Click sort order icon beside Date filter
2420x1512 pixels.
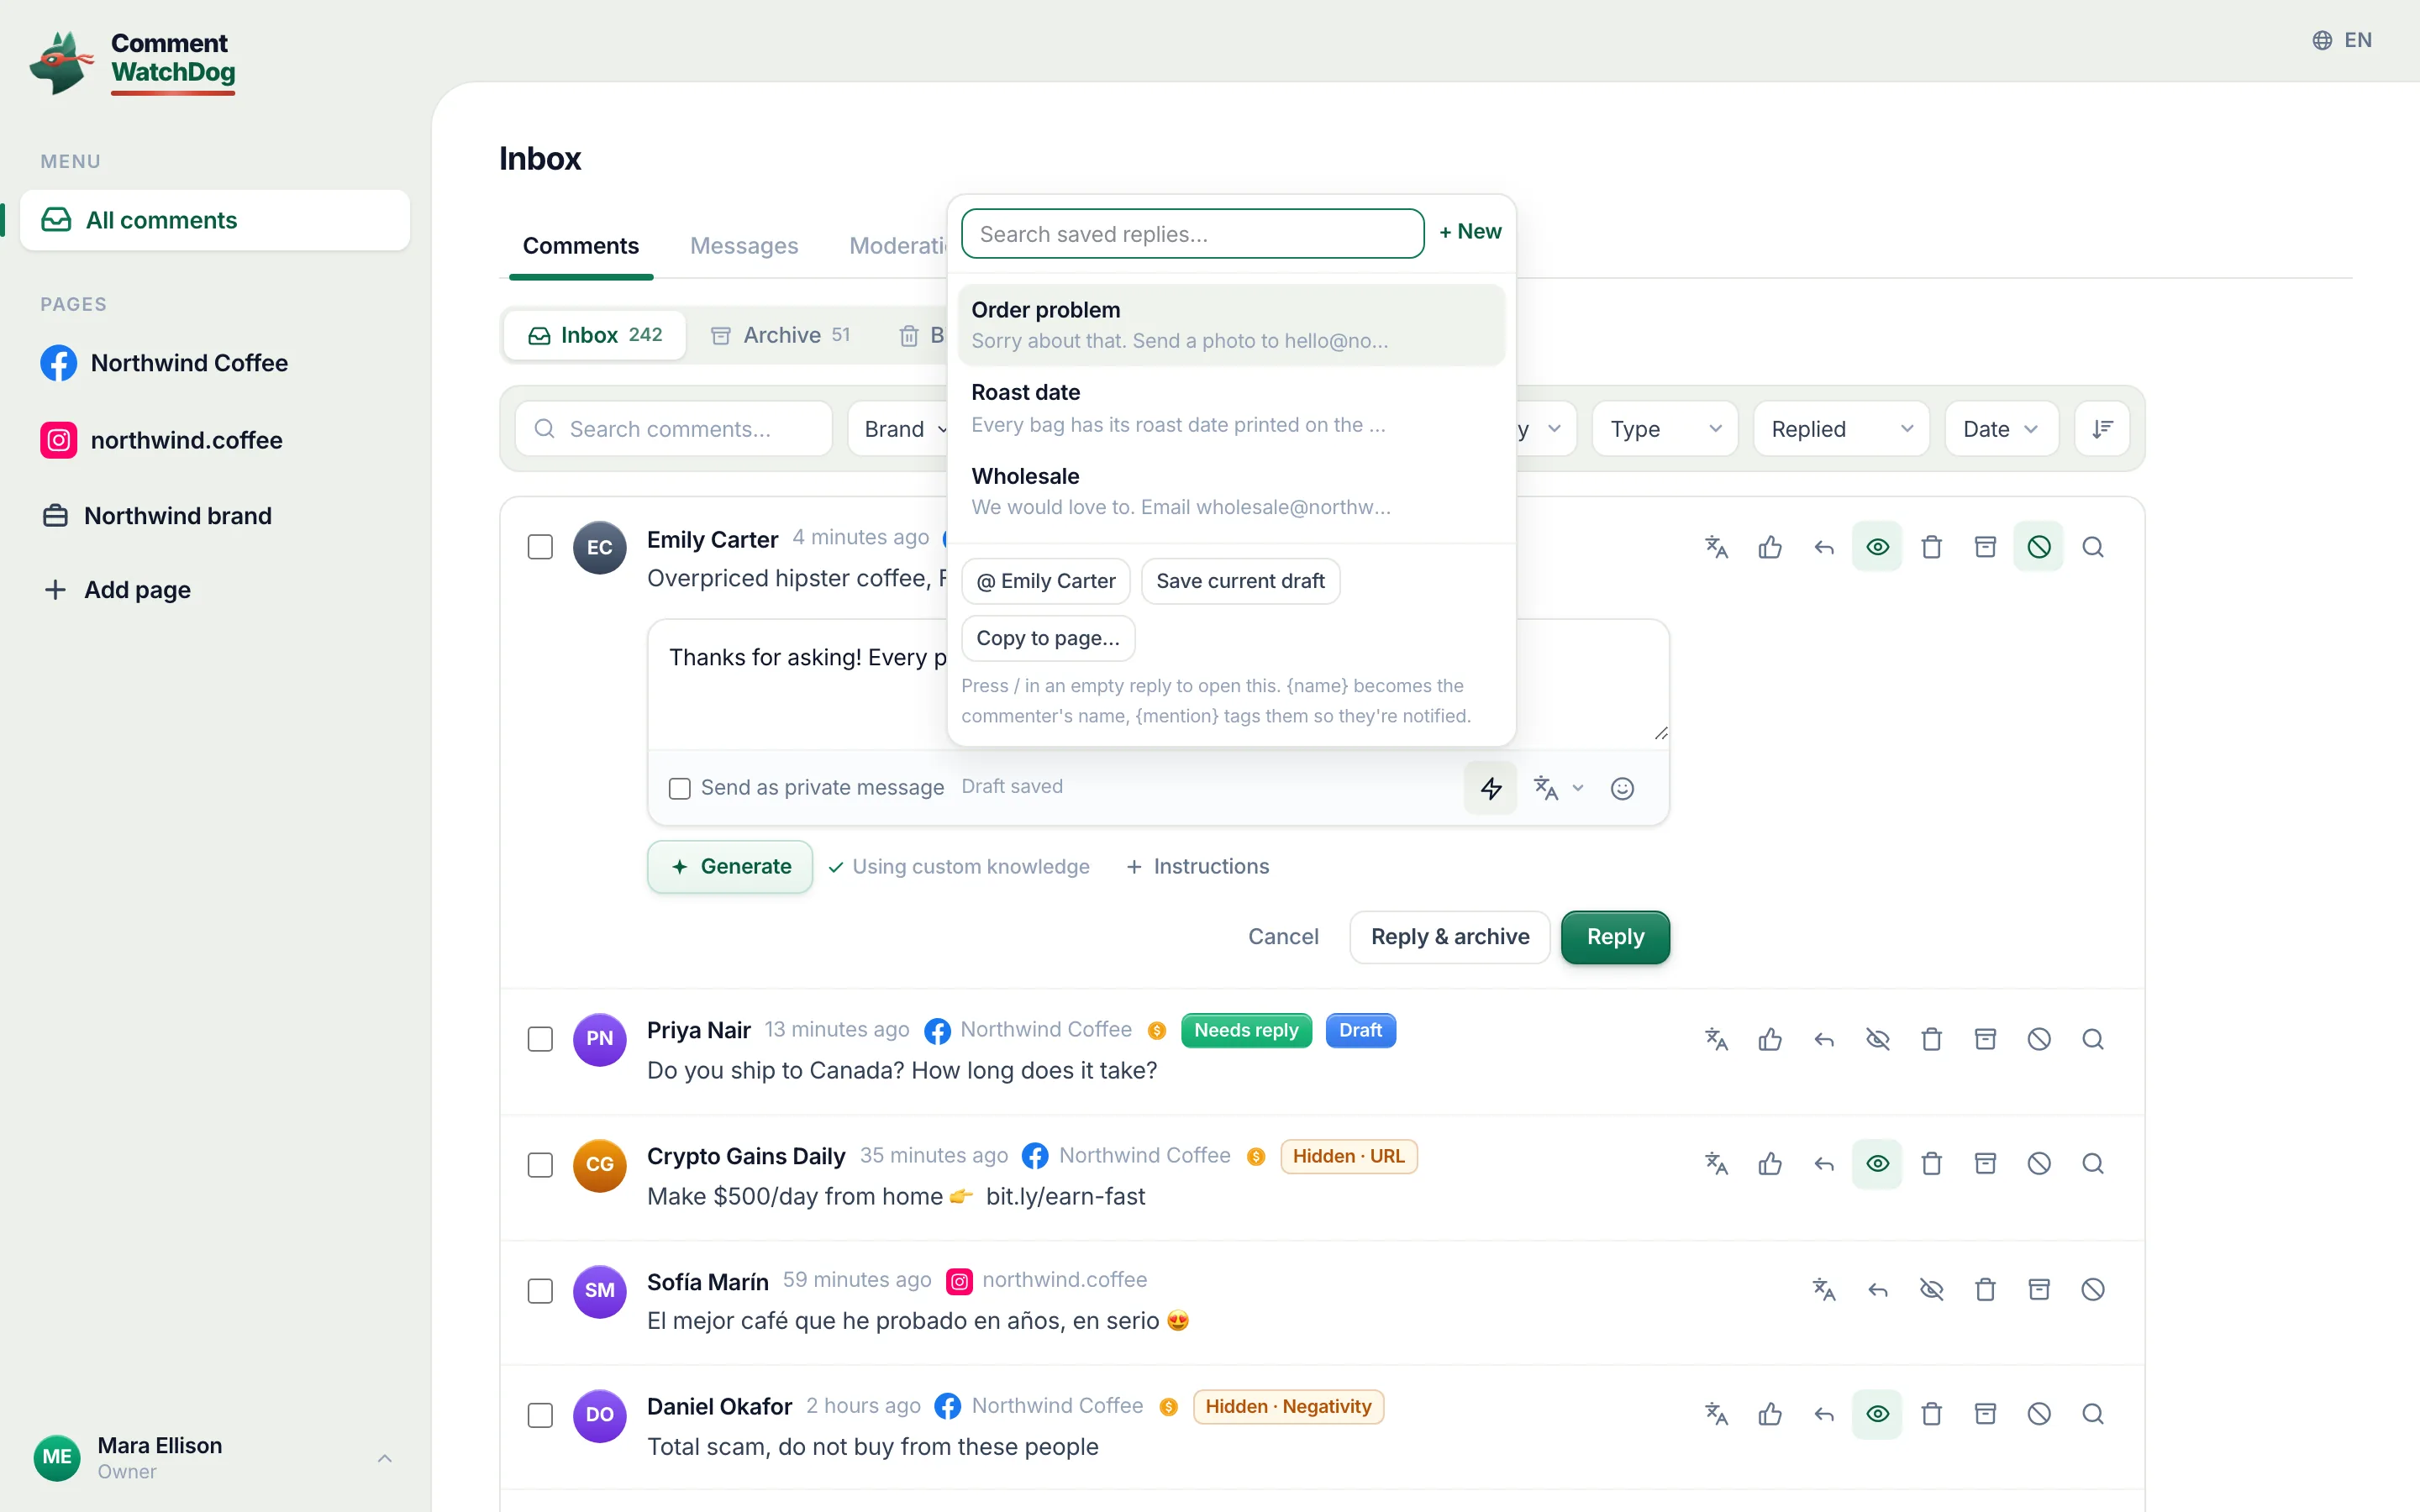point(2102,429)
